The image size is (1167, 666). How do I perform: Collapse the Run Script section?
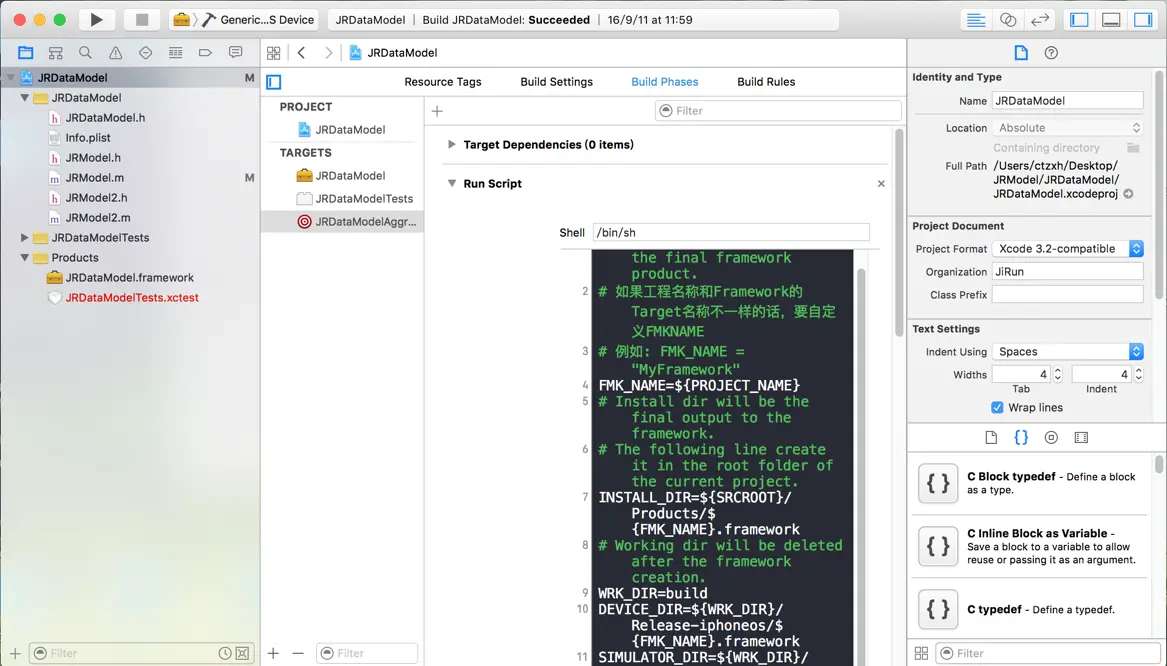pyautogui.click(x=451, y=183)
